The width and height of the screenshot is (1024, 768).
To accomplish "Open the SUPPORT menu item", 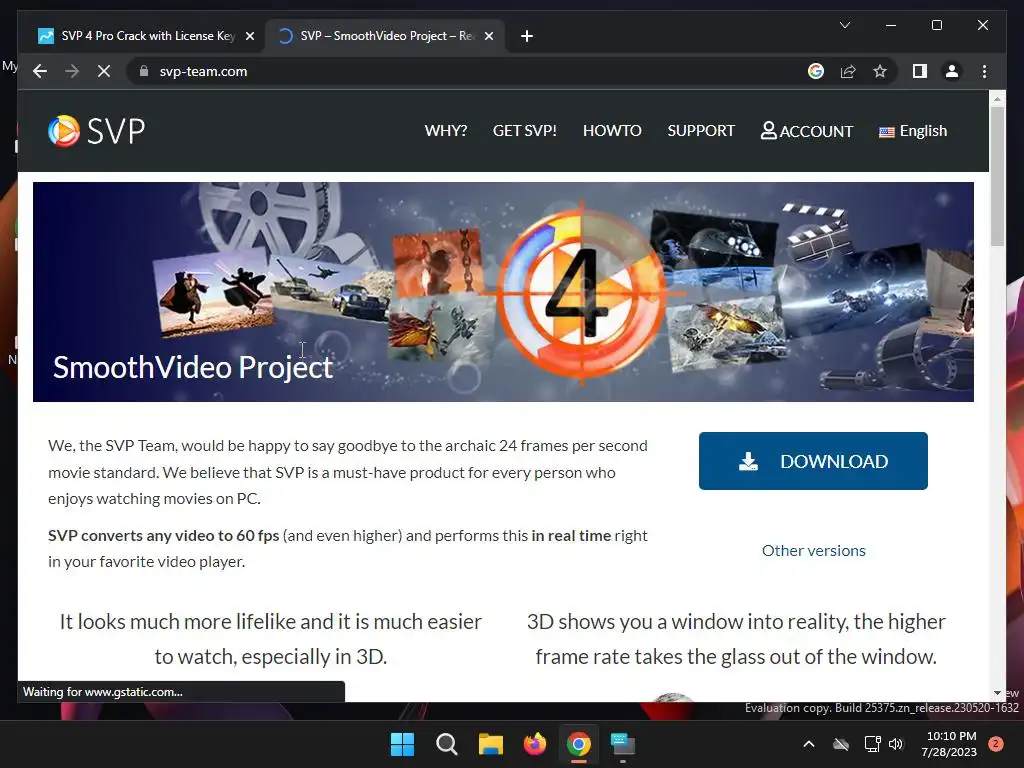I will coord(701,131).
